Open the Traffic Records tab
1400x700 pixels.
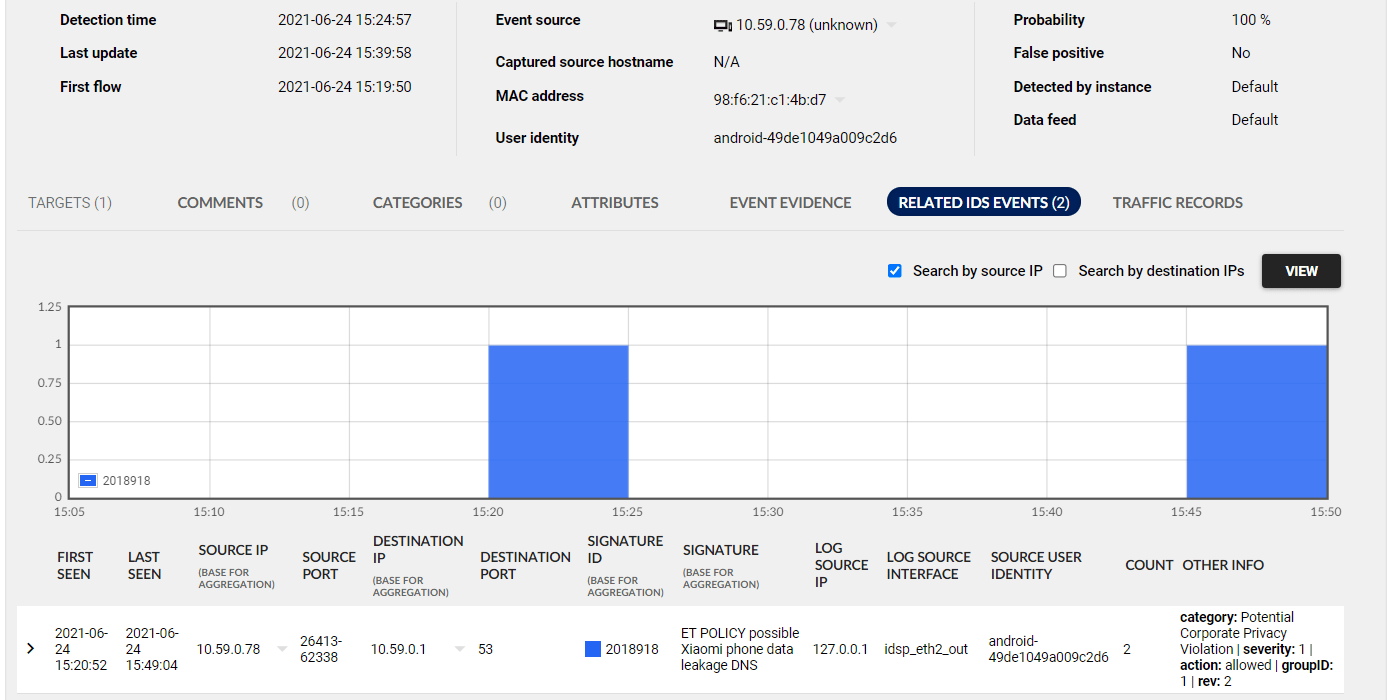(1177, 203)
